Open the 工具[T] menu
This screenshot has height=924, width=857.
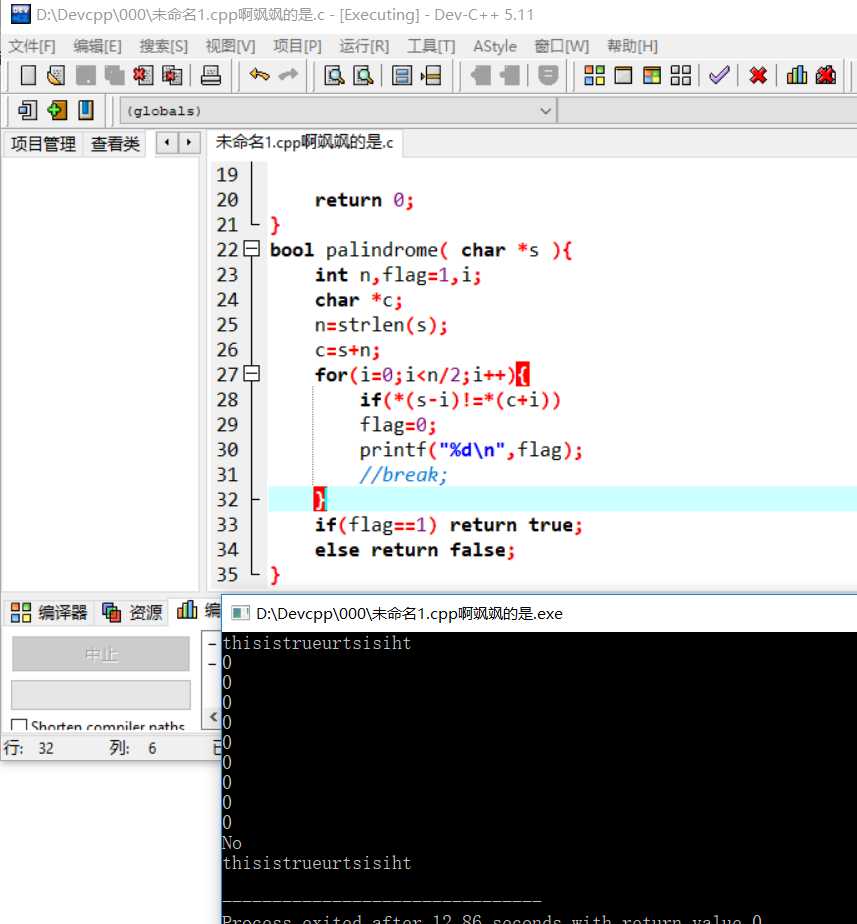431,47
